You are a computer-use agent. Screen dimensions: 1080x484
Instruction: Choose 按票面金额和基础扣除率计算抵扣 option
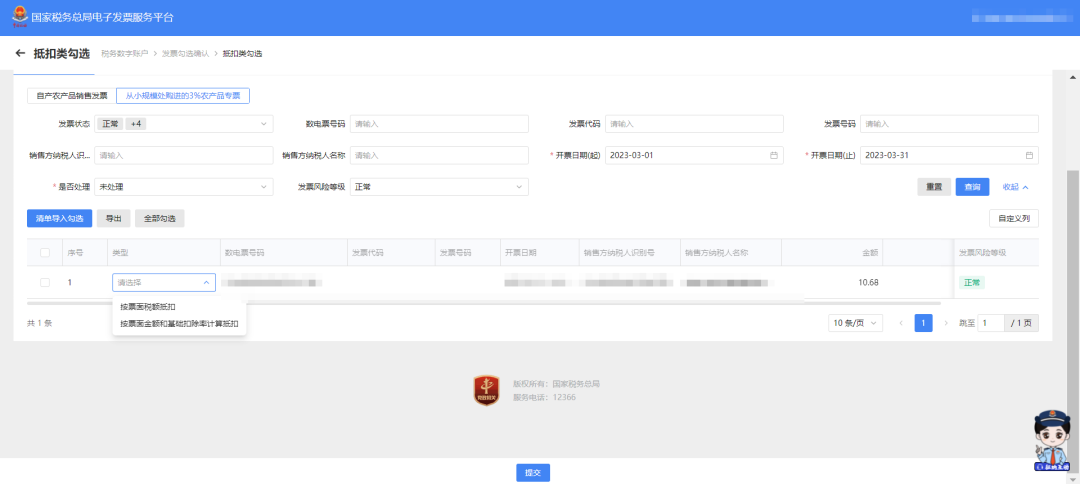(x=179, y=323)
